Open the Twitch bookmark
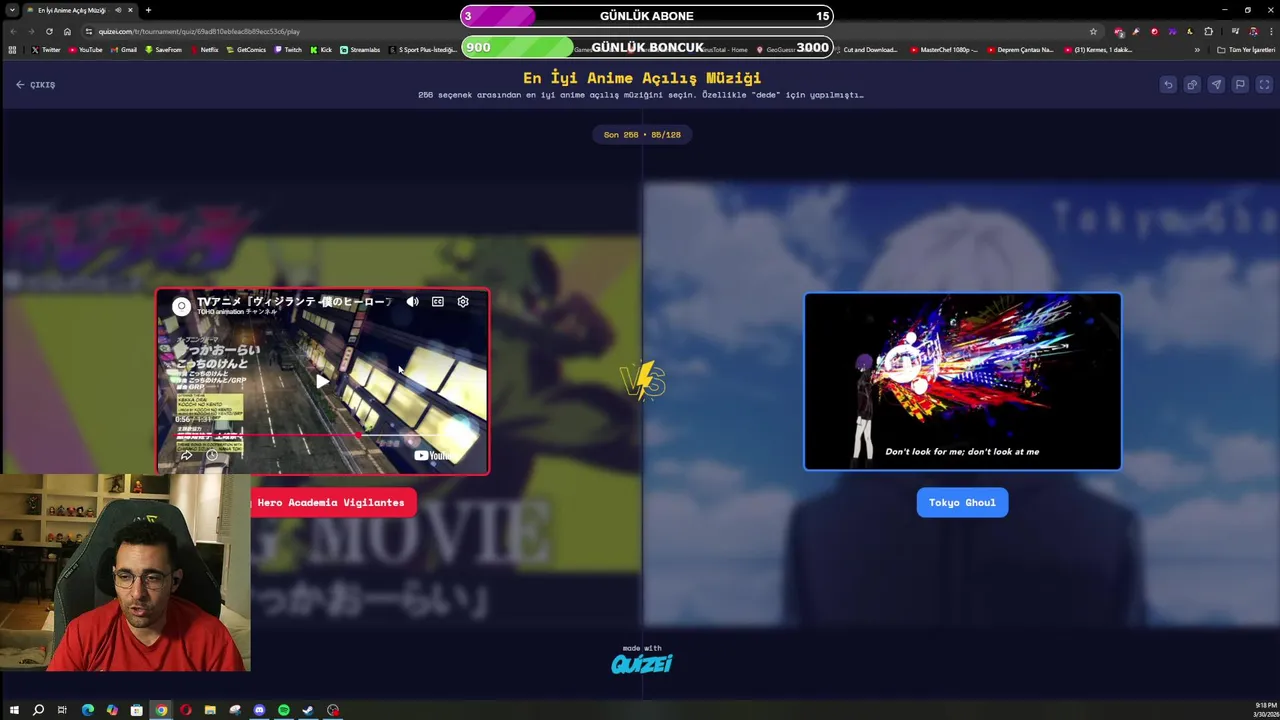 tap(288, 49)
